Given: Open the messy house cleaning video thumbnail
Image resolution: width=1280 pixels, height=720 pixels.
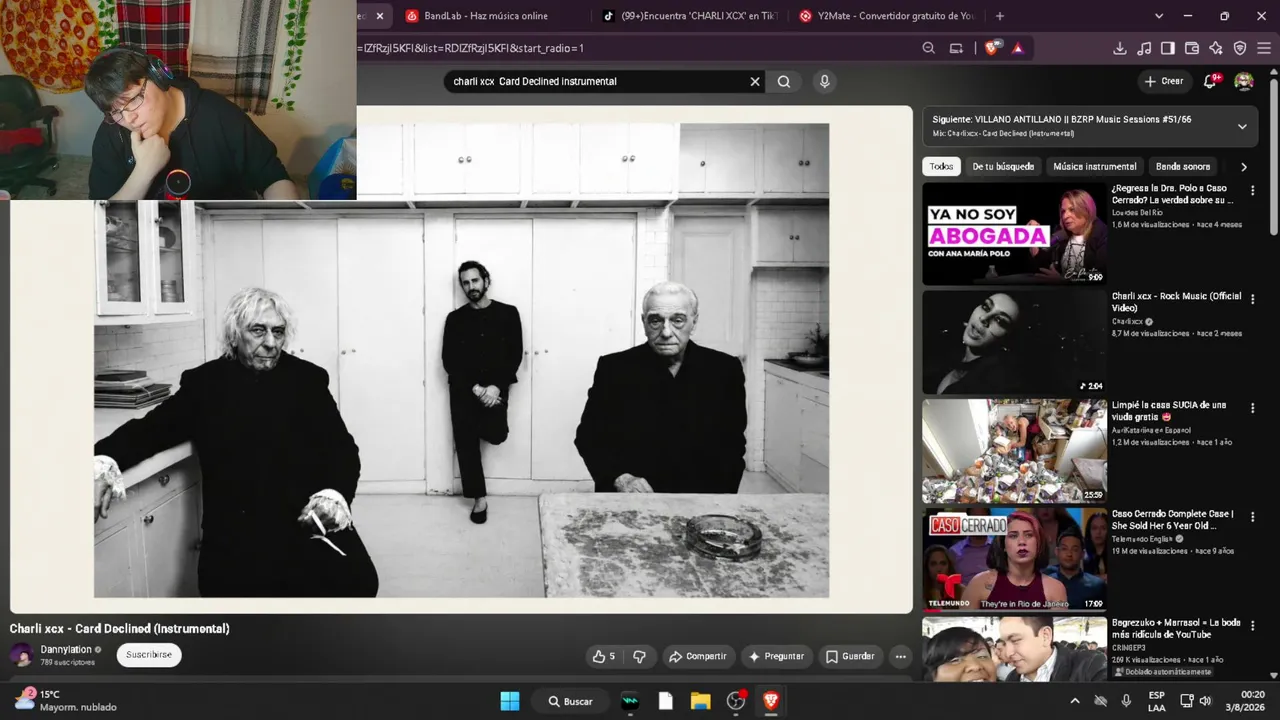Looking at the screenshot, I should tap(1015, 451).
